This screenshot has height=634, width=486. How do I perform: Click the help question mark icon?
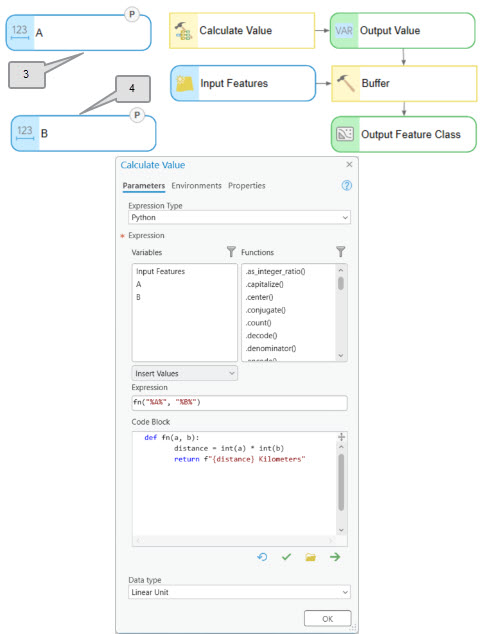[x=347, y=186]
